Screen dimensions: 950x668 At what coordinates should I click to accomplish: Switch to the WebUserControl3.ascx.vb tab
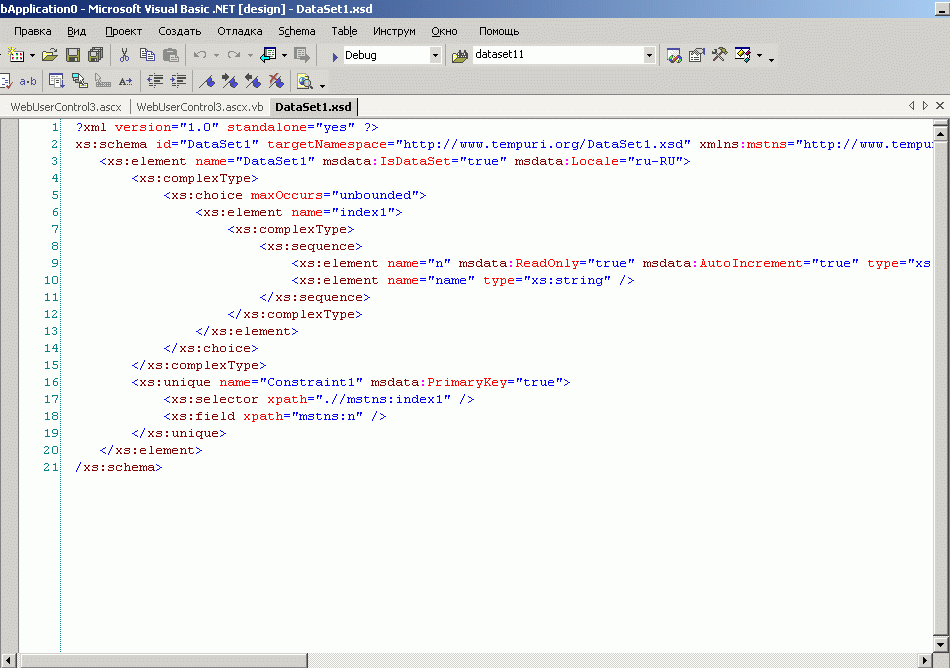(200, 107)
